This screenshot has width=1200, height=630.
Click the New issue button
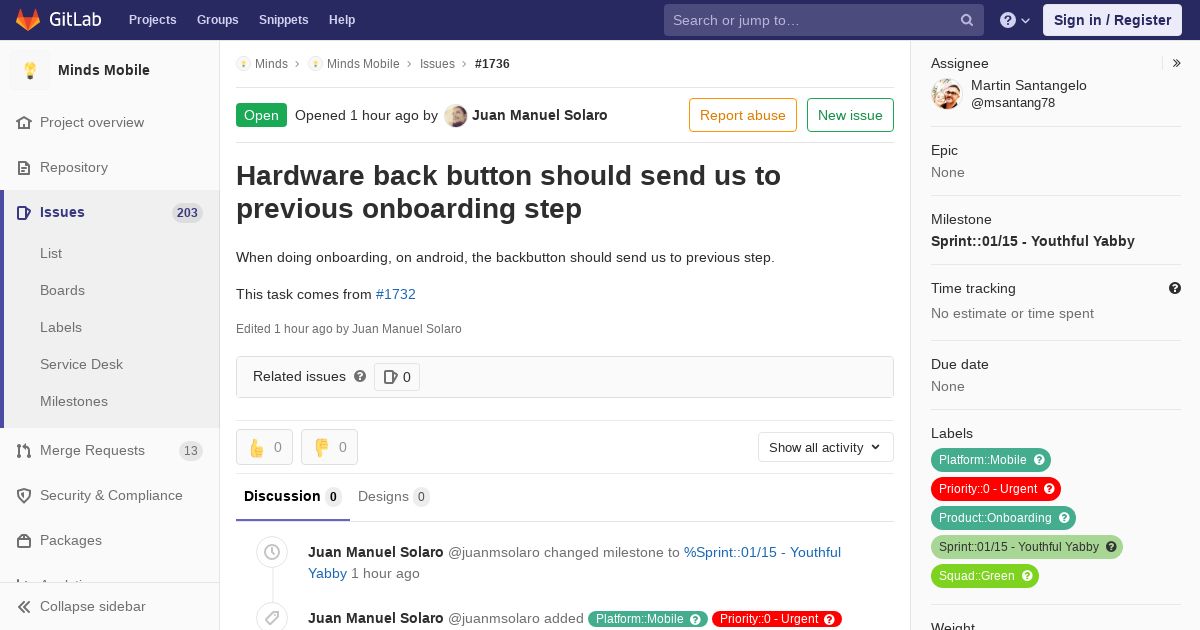pyautogui.click(x=850, y=115)
